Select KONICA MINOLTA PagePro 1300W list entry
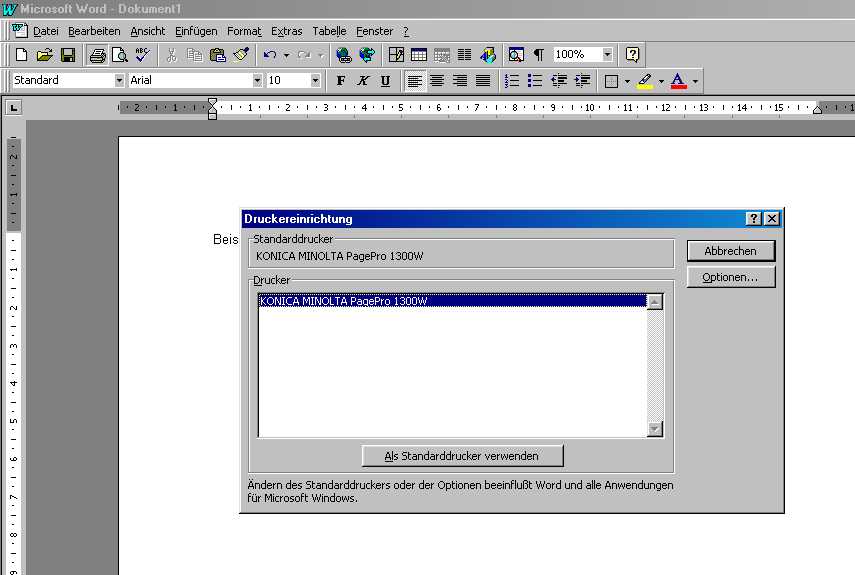Viewport: 855px width, 575px height. tap(452, 301)
